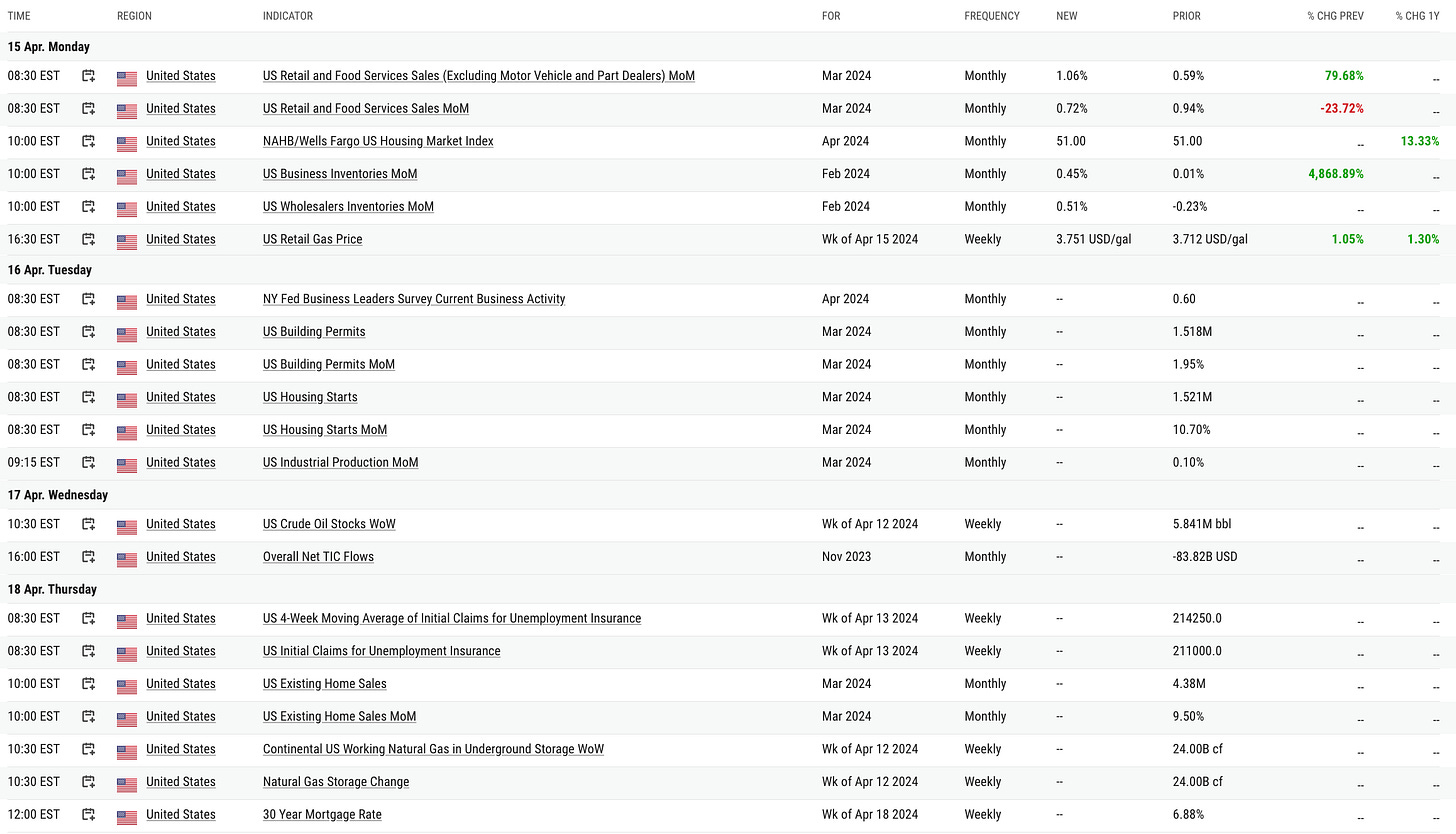
Task: Click the % CHG 1Y column header
Action: coord(1418,16)
